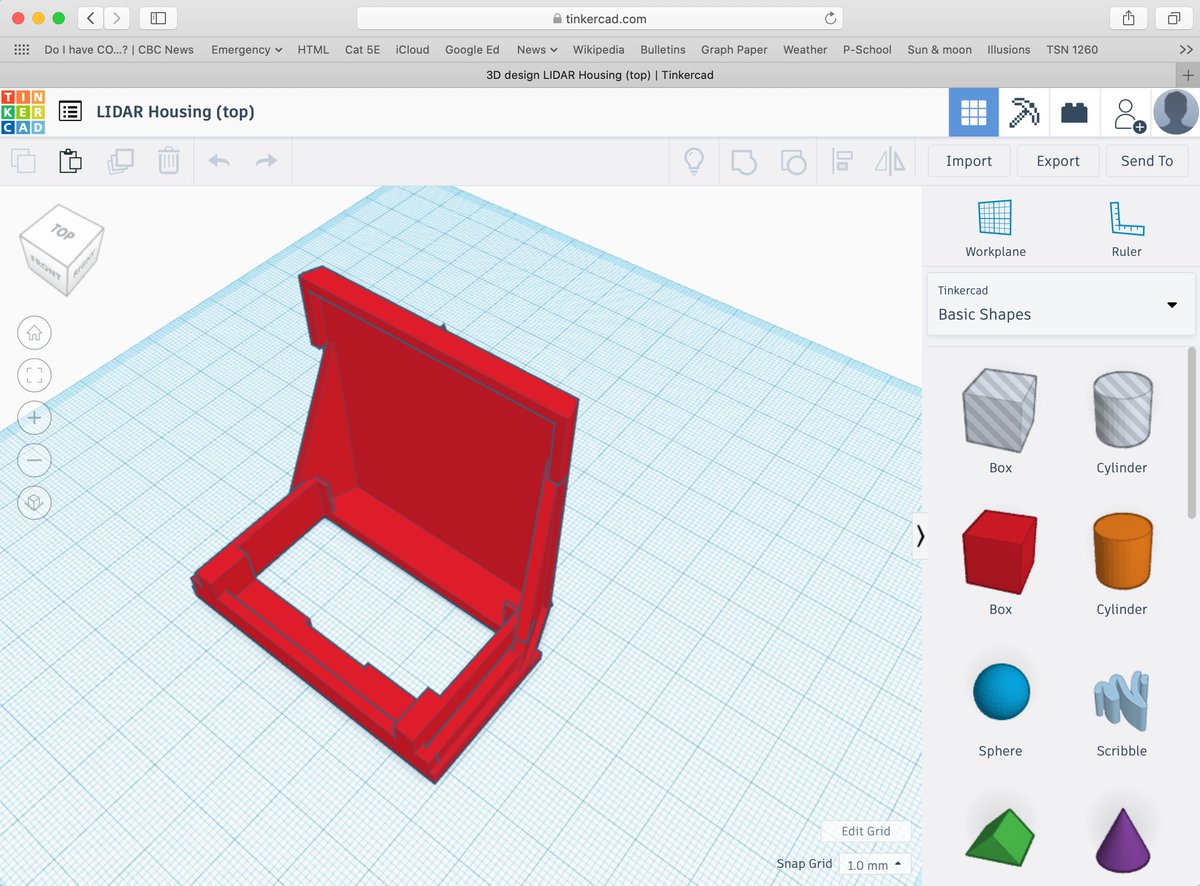
Task: Click the invite collaborator person icon
Action: click(1127, 112)
